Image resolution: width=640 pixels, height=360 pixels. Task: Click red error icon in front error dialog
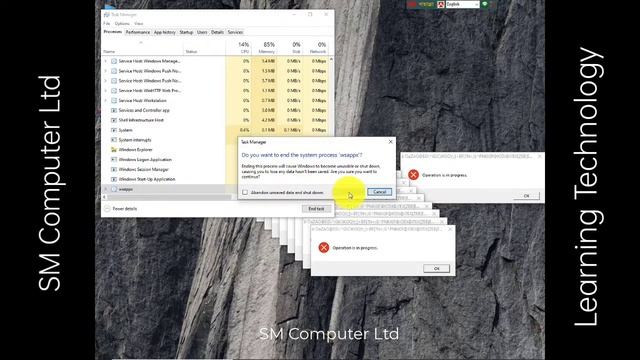point(324,247)
